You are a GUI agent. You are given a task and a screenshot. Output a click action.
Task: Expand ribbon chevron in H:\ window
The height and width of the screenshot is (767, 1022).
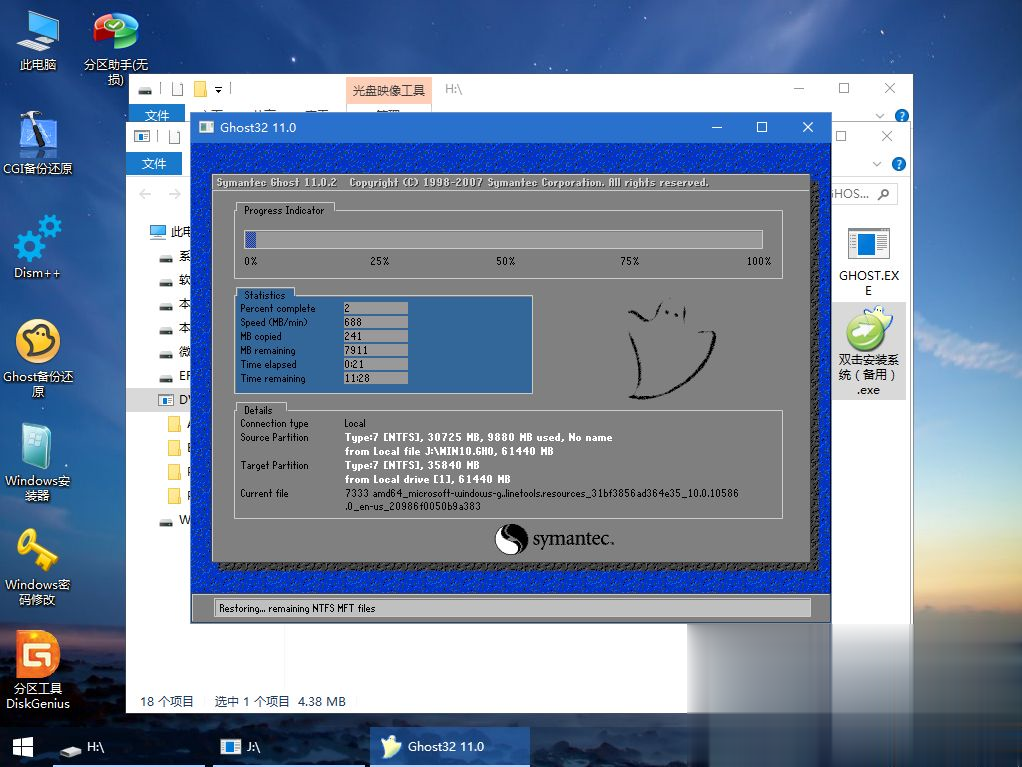880,116
